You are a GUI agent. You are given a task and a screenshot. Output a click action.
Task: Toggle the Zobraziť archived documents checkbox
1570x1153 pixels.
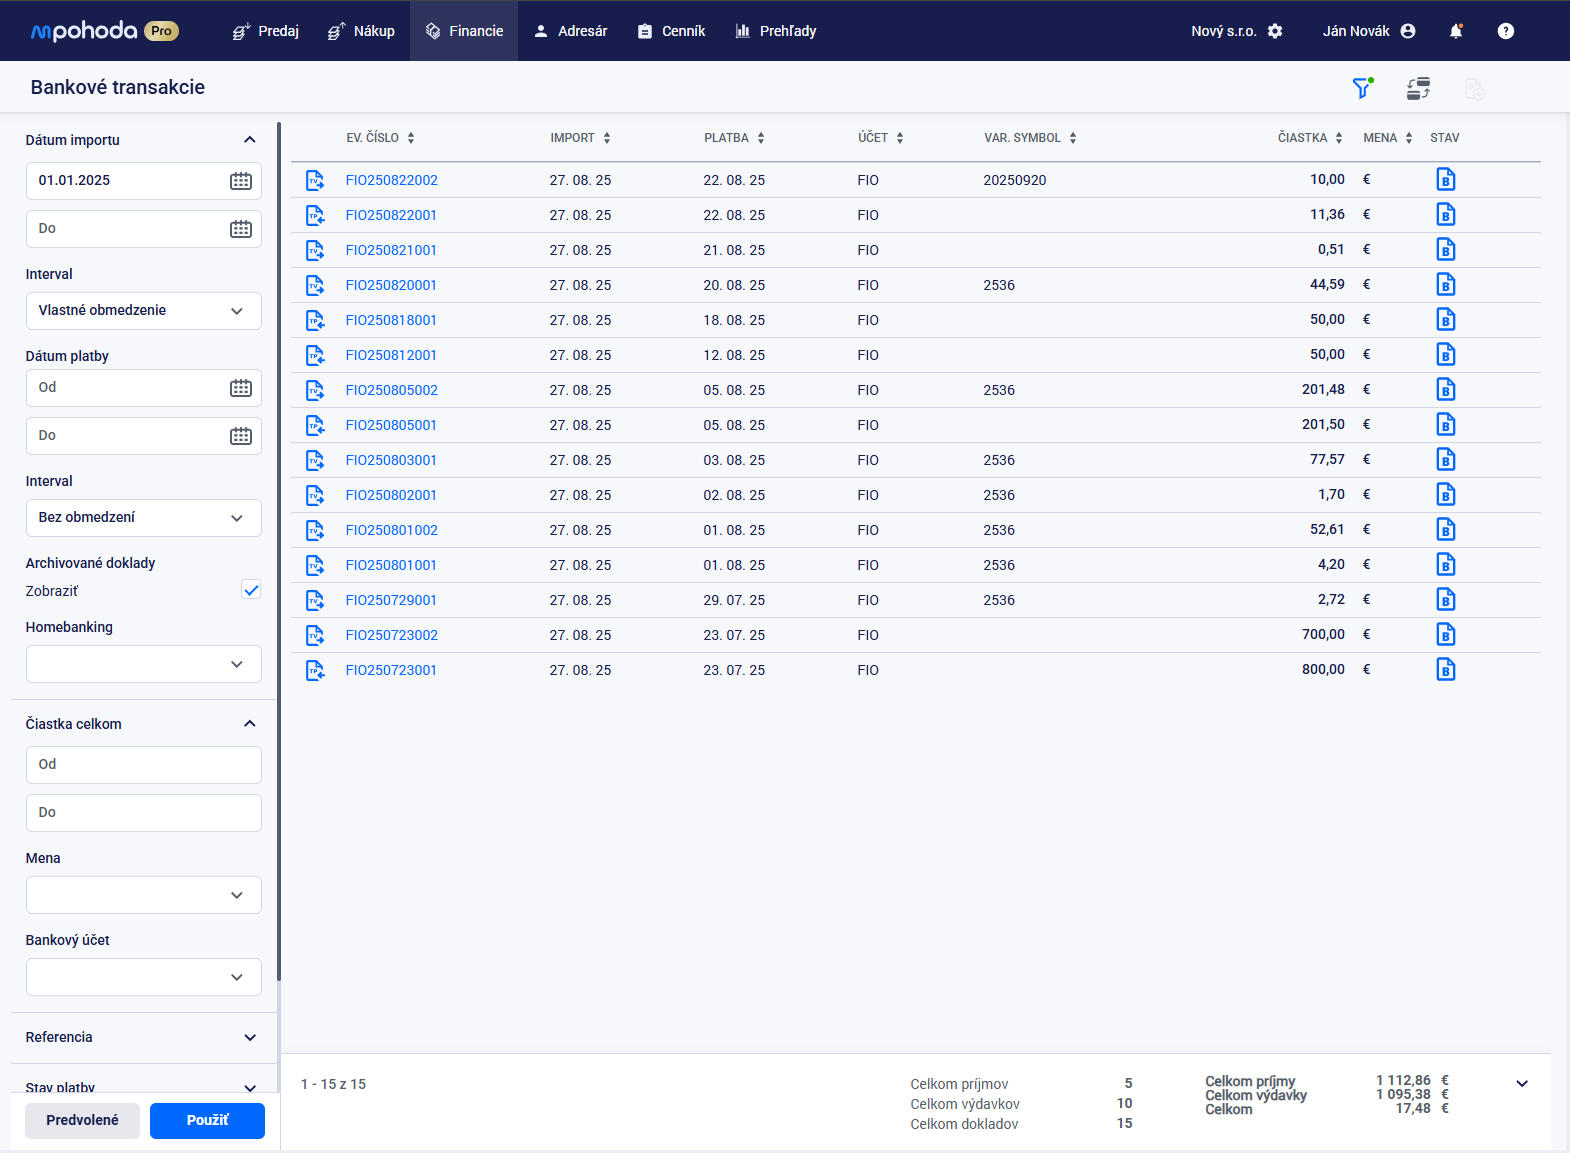click(251, 590)
